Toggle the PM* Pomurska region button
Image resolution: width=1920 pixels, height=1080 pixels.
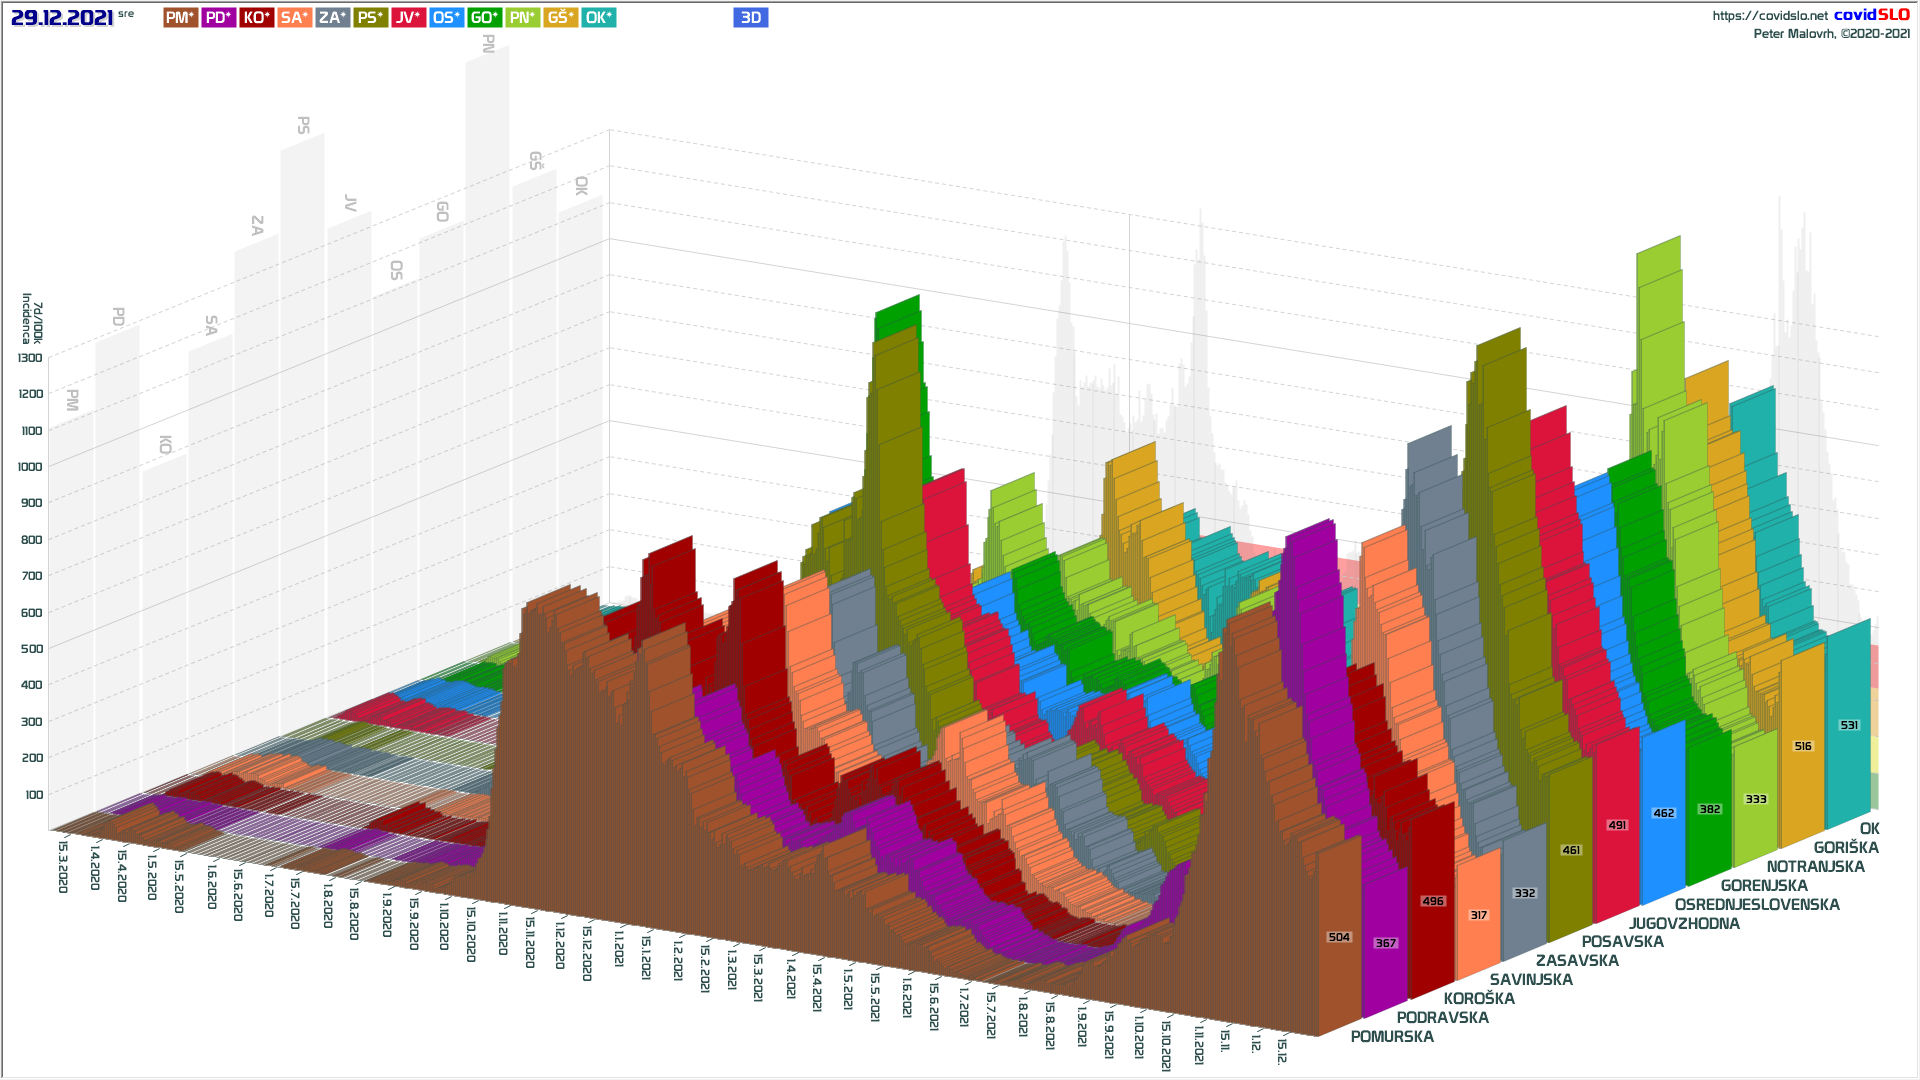[180, 18]
